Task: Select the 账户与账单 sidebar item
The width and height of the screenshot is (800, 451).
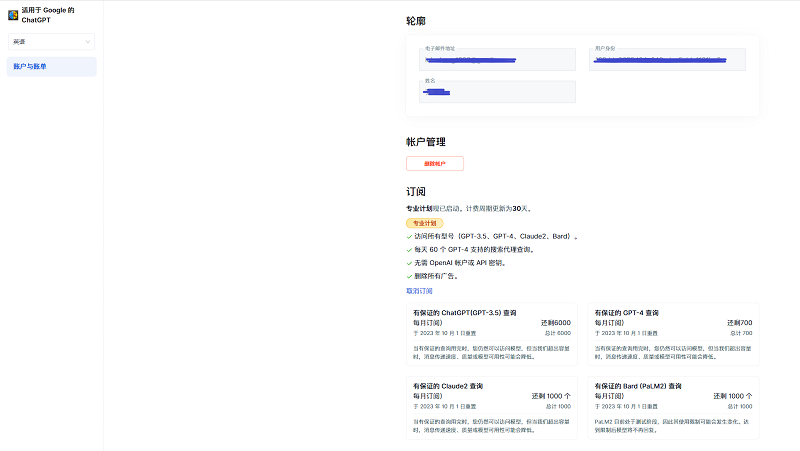Action: point(52,67)
